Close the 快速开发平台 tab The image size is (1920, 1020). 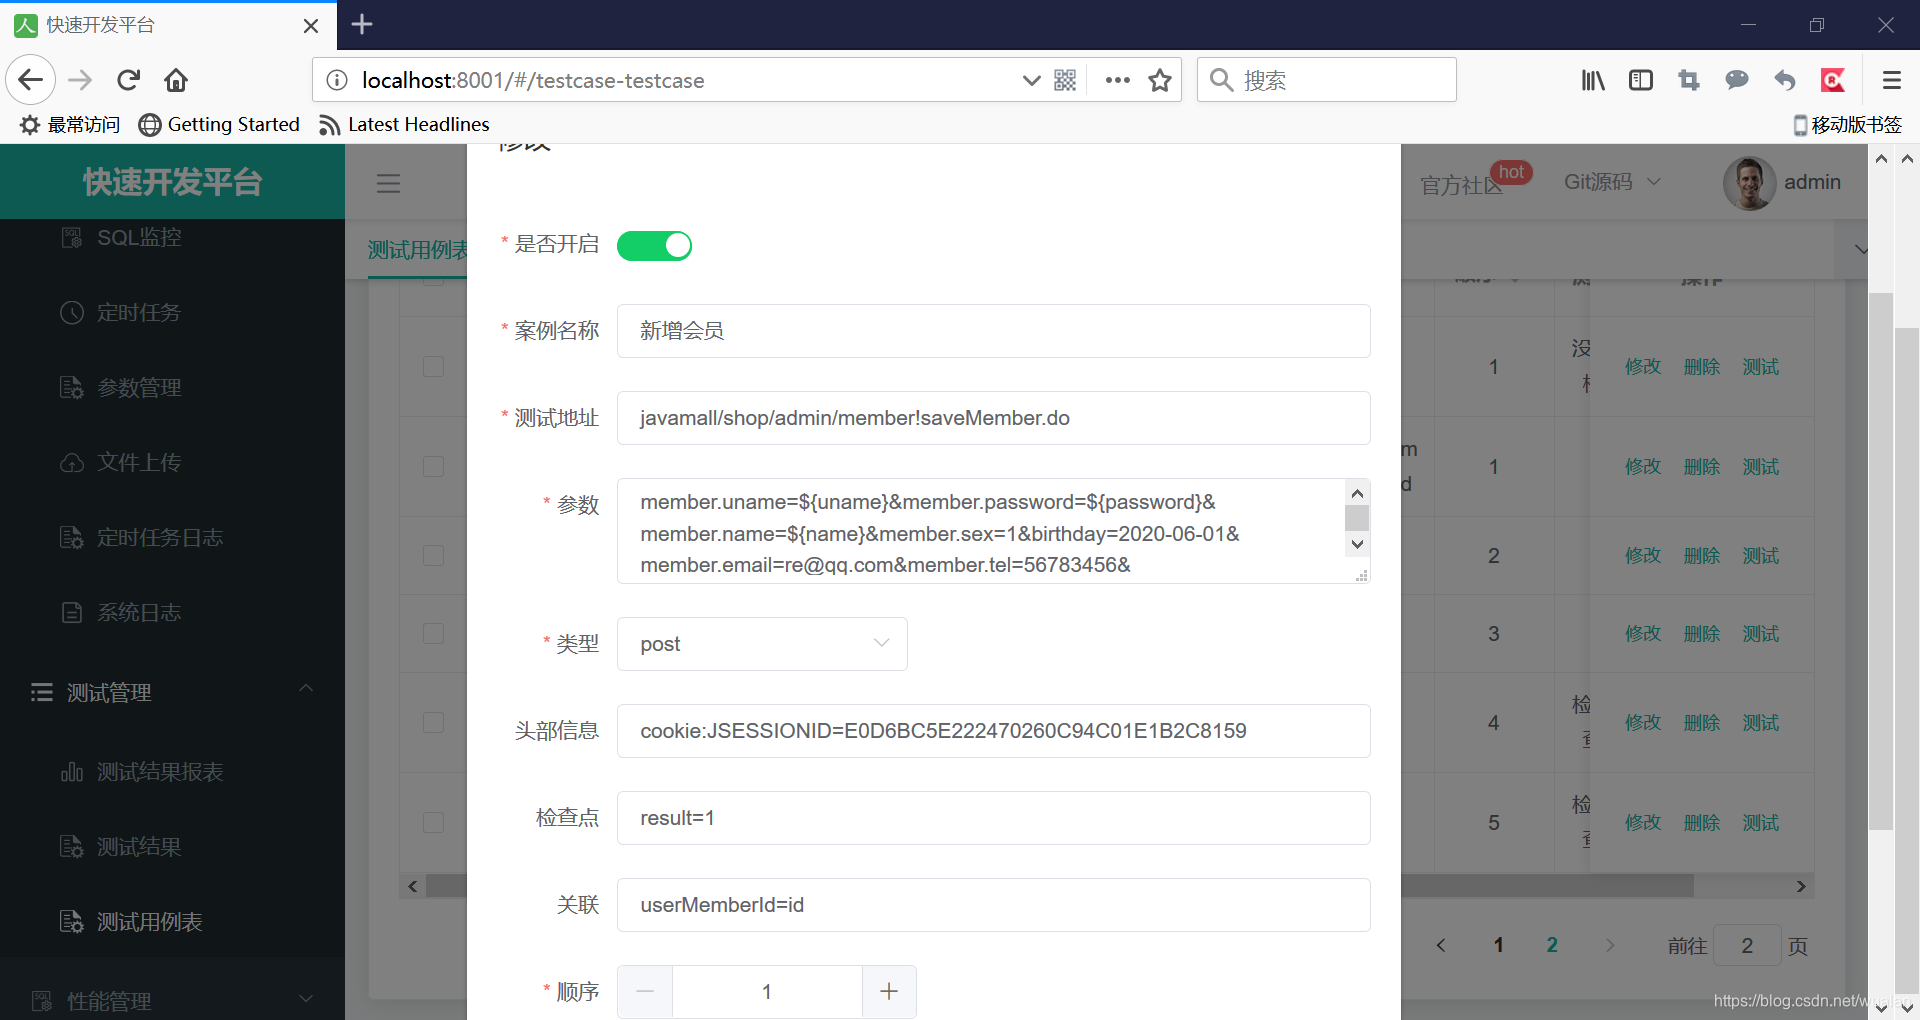(311, 25)
